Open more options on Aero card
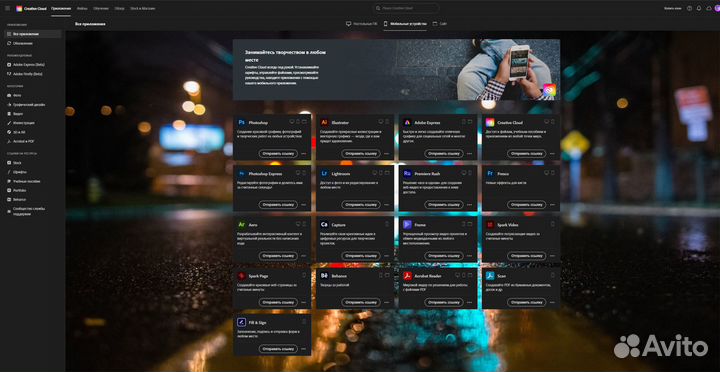Screen dimensions: 720x372 point(304,256)
